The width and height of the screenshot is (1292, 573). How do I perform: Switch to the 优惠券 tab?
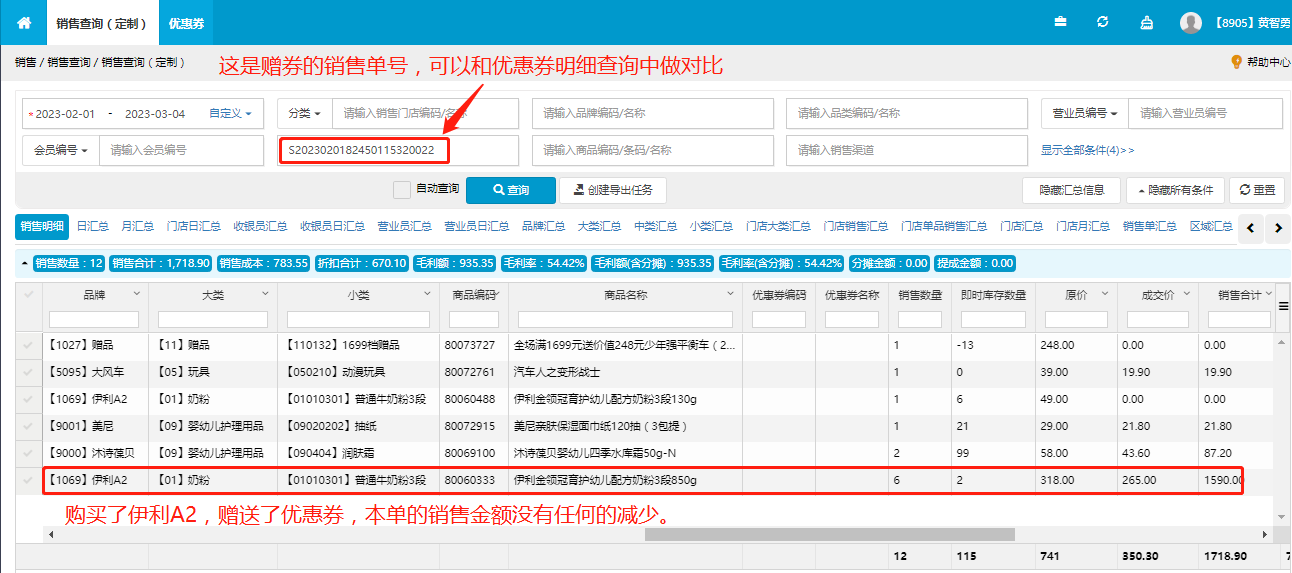[186, 23]
